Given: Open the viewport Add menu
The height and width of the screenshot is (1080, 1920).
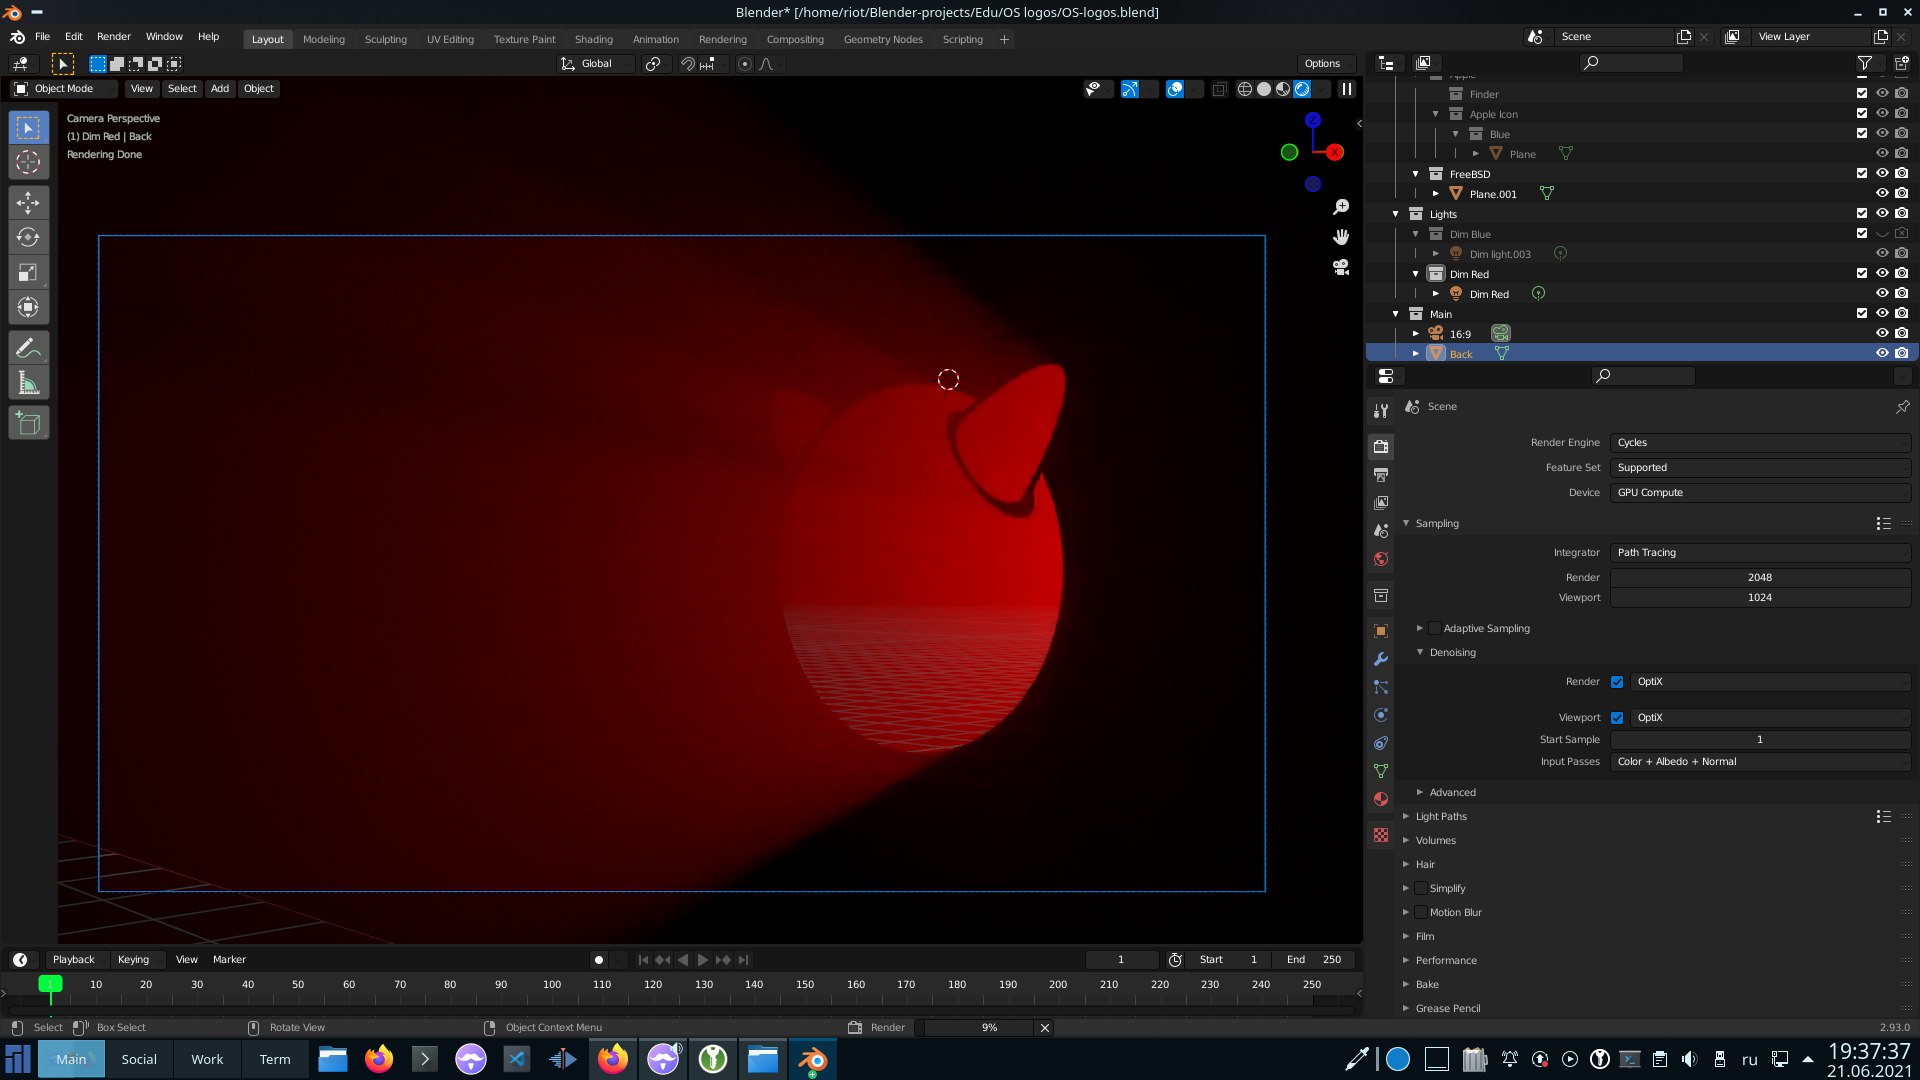Looking at the screenshot, I should (x=220, y=89).
